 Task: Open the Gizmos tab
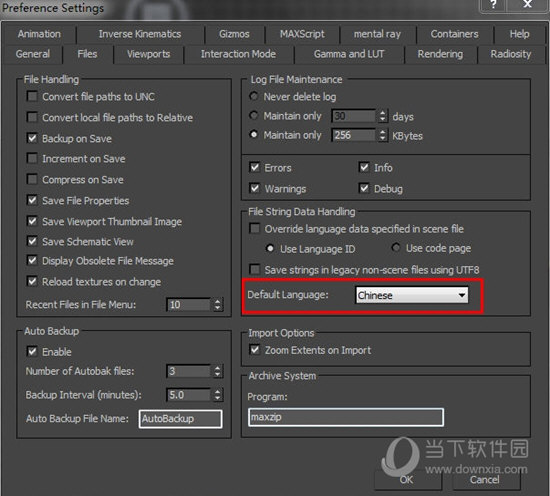234,34
